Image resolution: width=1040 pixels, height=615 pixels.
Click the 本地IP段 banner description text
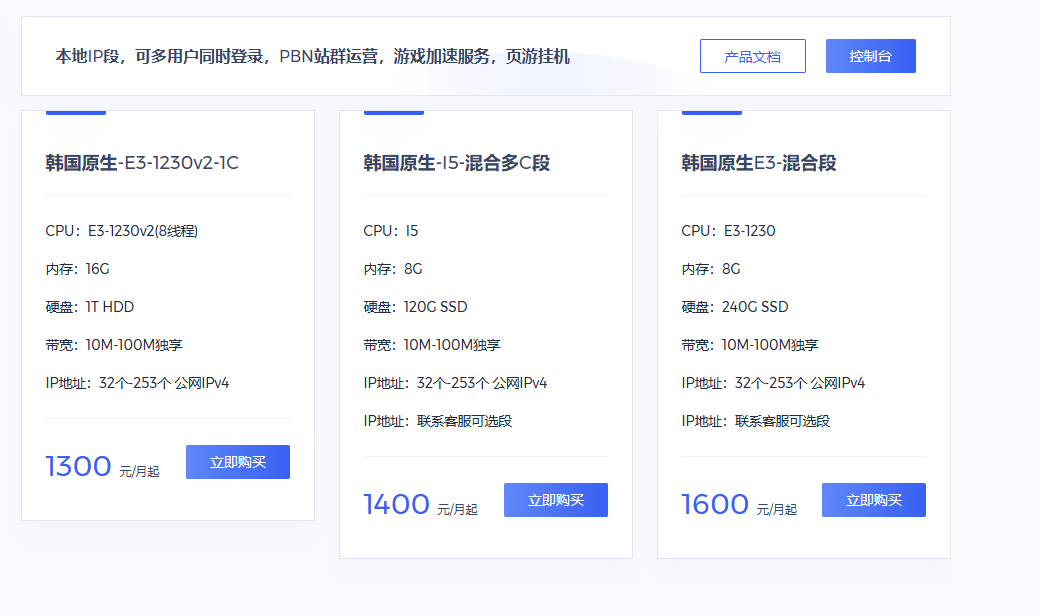[x=312, y=57]
